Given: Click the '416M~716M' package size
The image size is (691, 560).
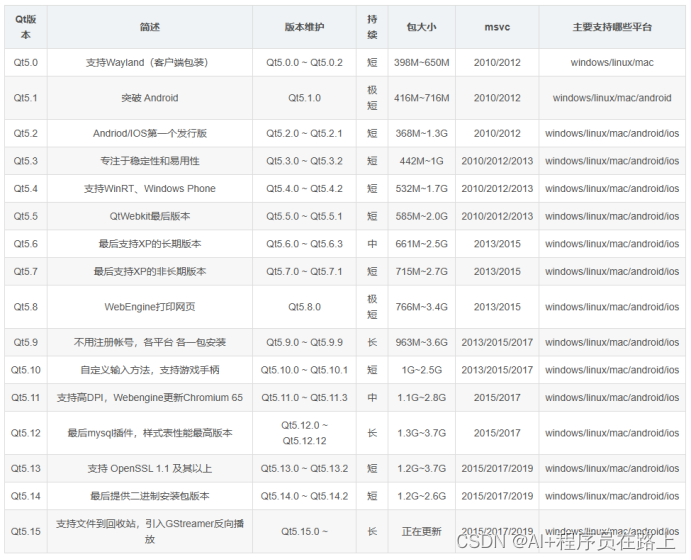Looking at the screenshot, I should pos(421,98).
